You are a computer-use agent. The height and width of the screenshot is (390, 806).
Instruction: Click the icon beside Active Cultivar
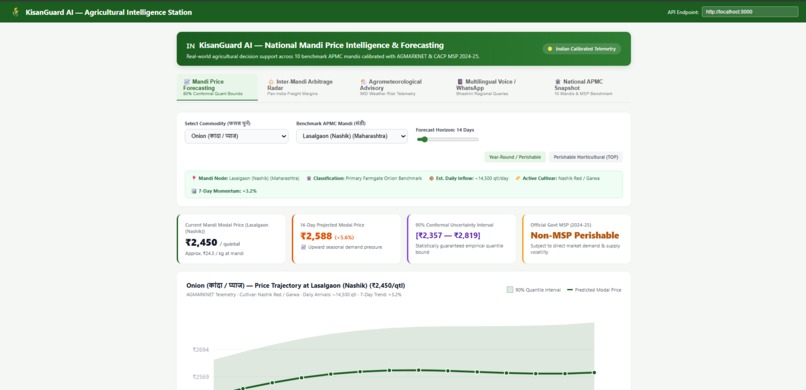click(518, 178)
